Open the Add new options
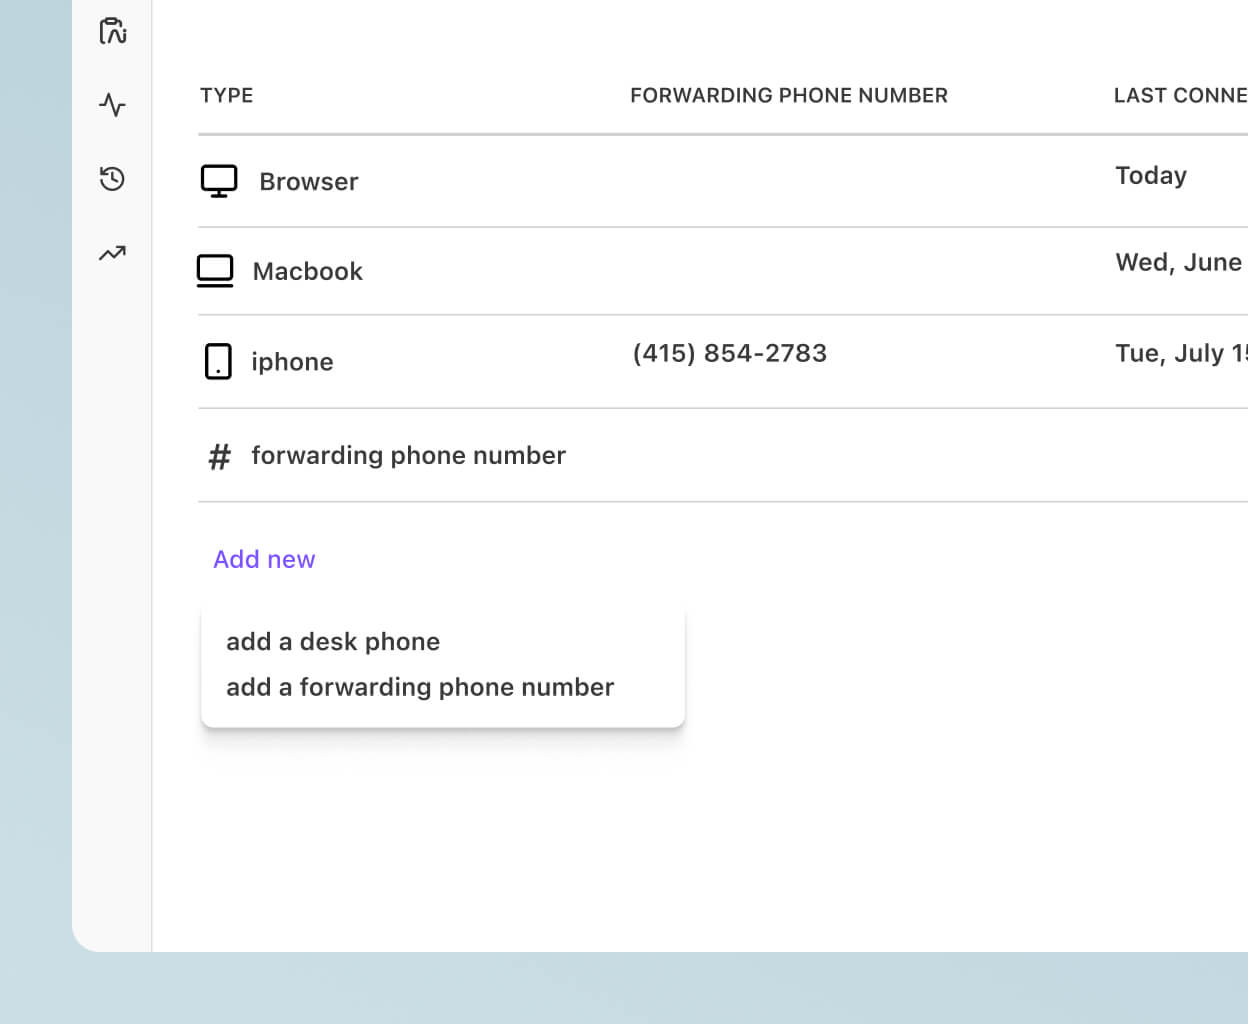The width and height of the screenshot is (1248, 1024). click(x=263, y=559)
